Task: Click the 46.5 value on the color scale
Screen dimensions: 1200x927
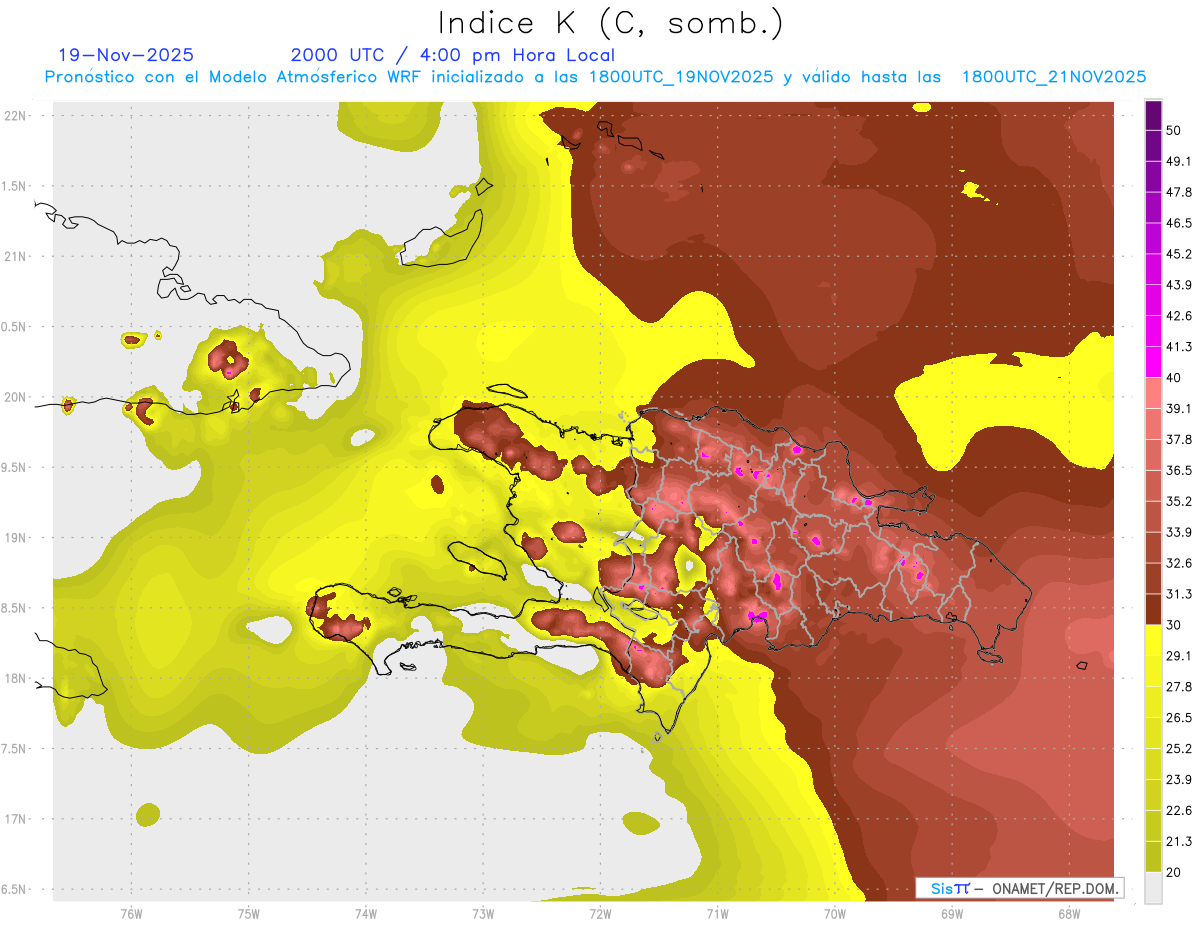Action: [1179, 223]
